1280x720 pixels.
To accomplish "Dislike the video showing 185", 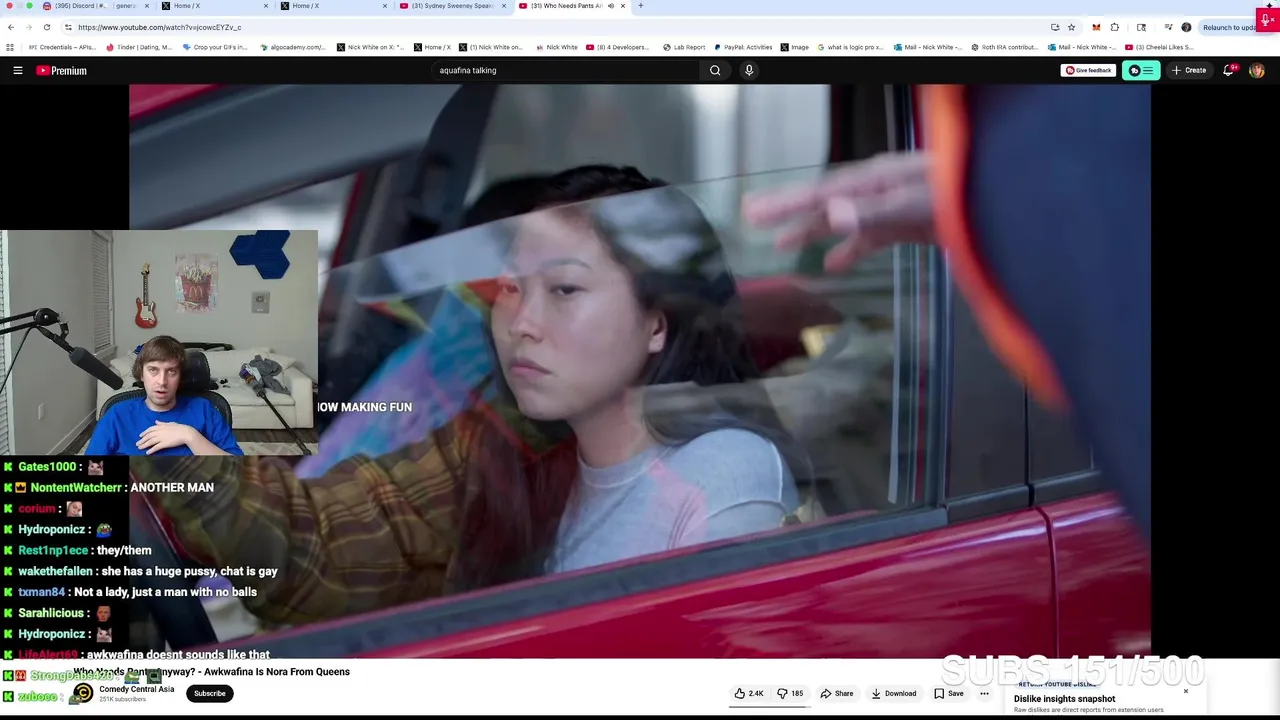I will (x=790, y=693).
